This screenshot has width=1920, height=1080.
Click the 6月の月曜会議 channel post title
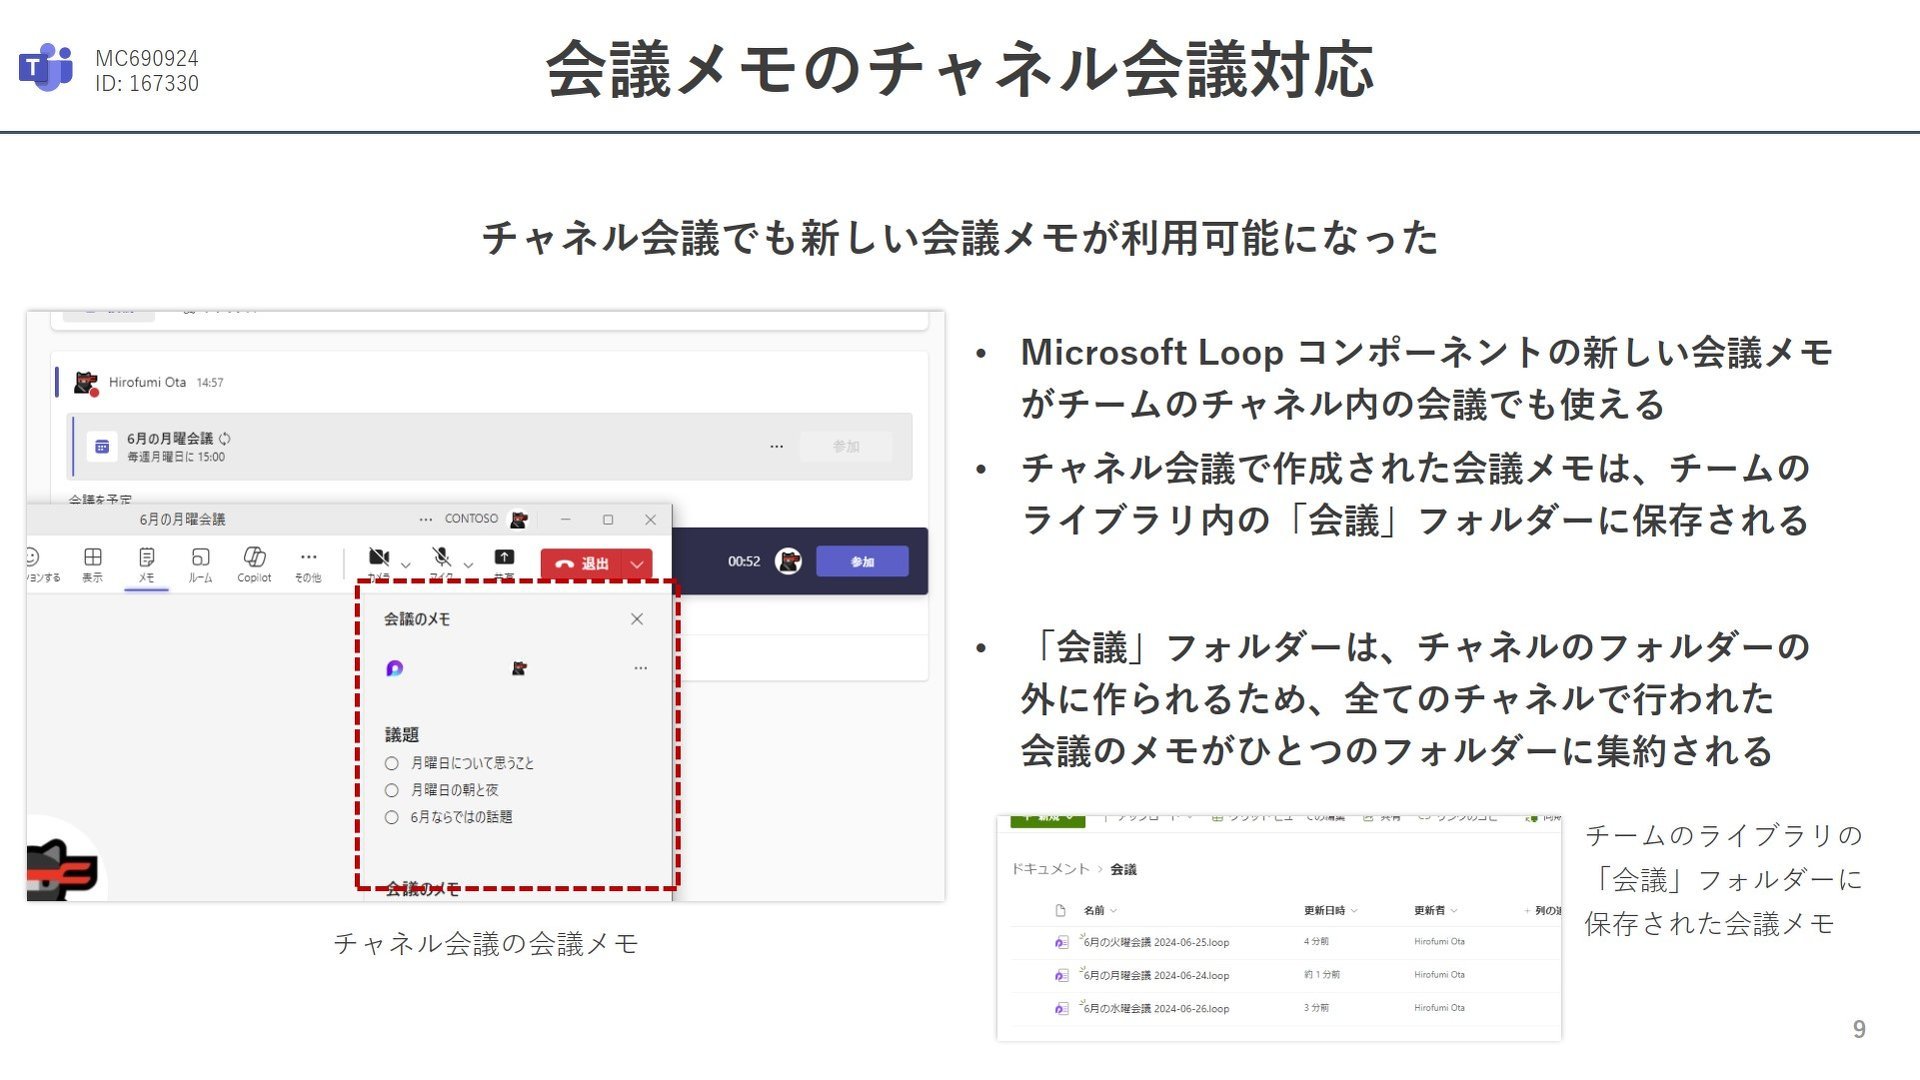(x=170, y=438)
